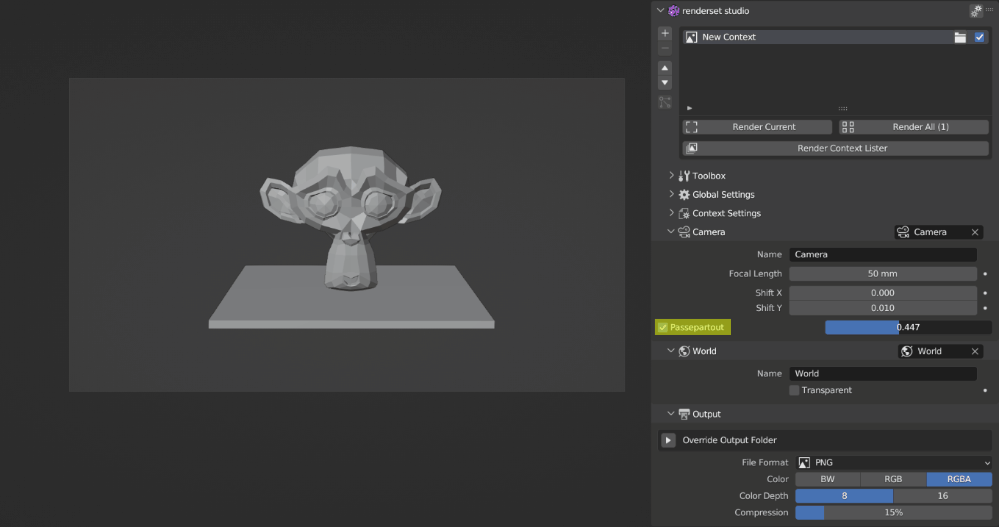Expand the Toolbox section
999x527 pixels.
(672, 176)
